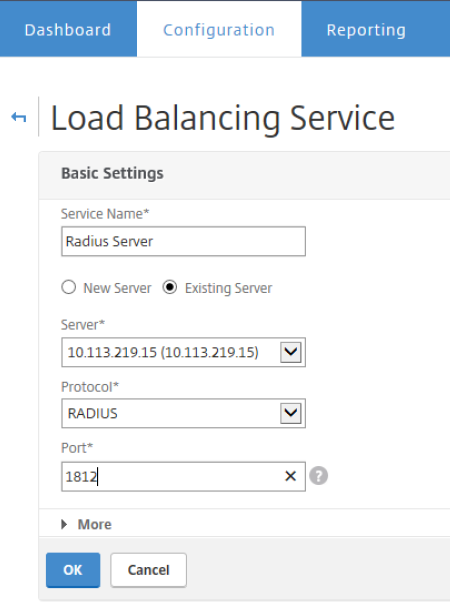Clear the Port field with X icon
450x607 pixels.
point(290,476)
